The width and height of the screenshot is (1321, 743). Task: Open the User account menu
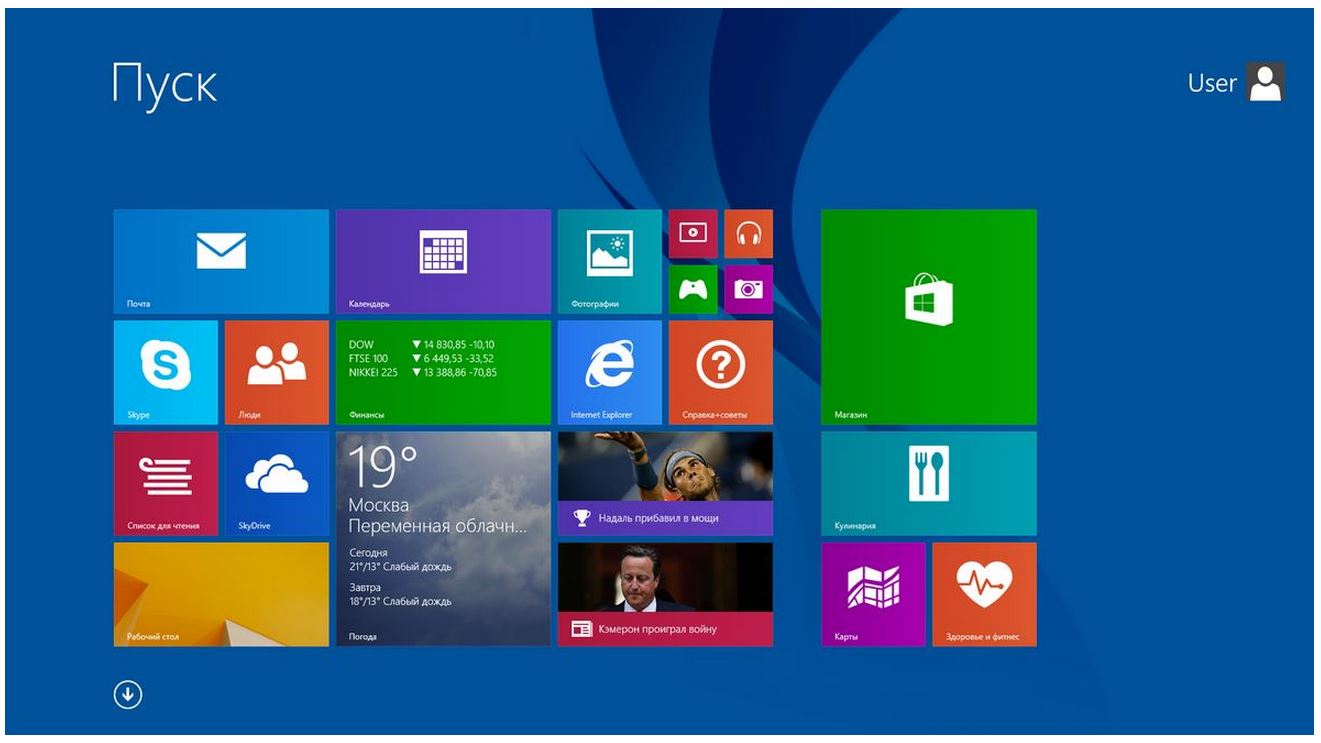click(x=1236, y=83)
